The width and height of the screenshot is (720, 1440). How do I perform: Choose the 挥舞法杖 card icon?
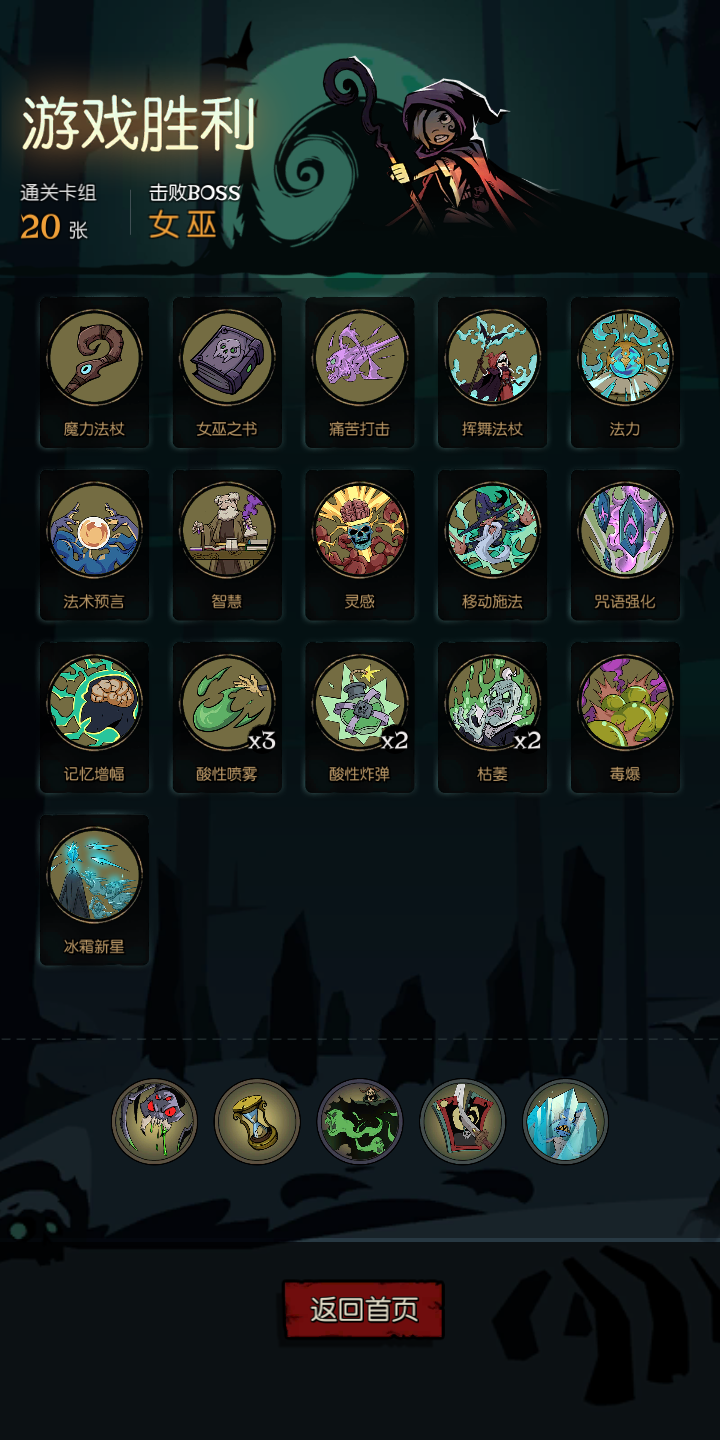tap(493, 373)
